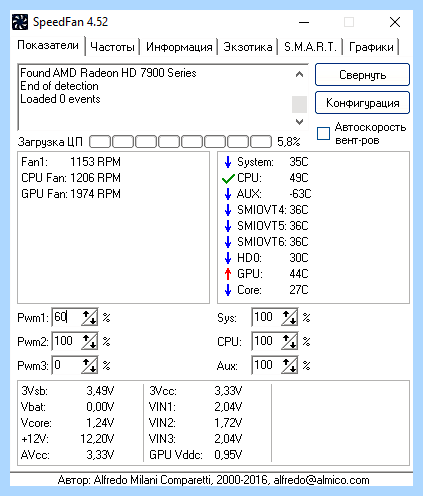The image size is (423, 496).
Task: Open the Информация tab
Action: [179, 47]
